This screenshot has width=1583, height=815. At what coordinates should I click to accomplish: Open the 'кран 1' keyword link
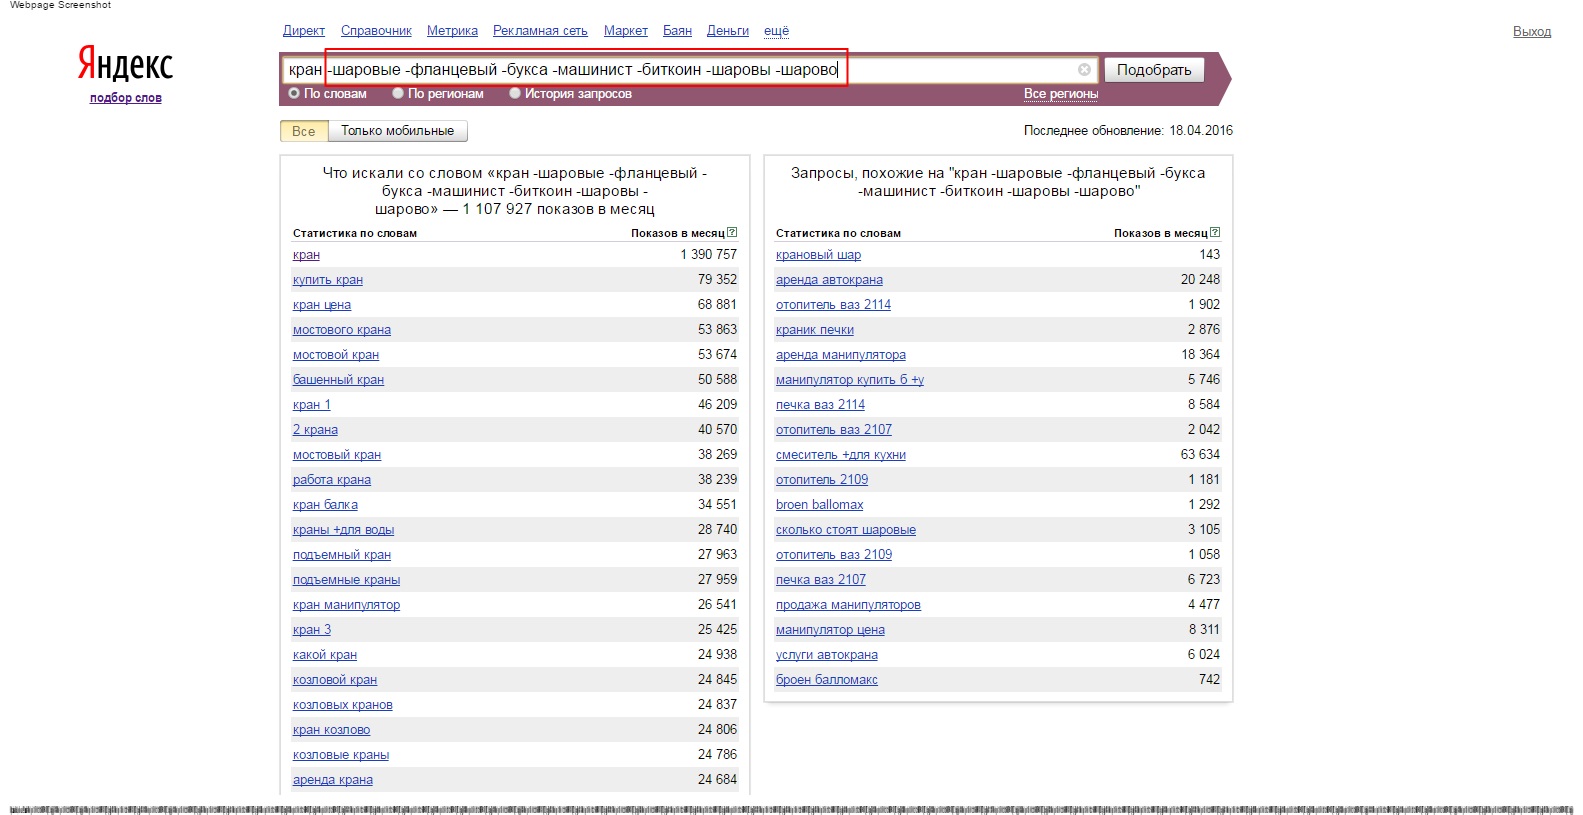click(311, 405)
